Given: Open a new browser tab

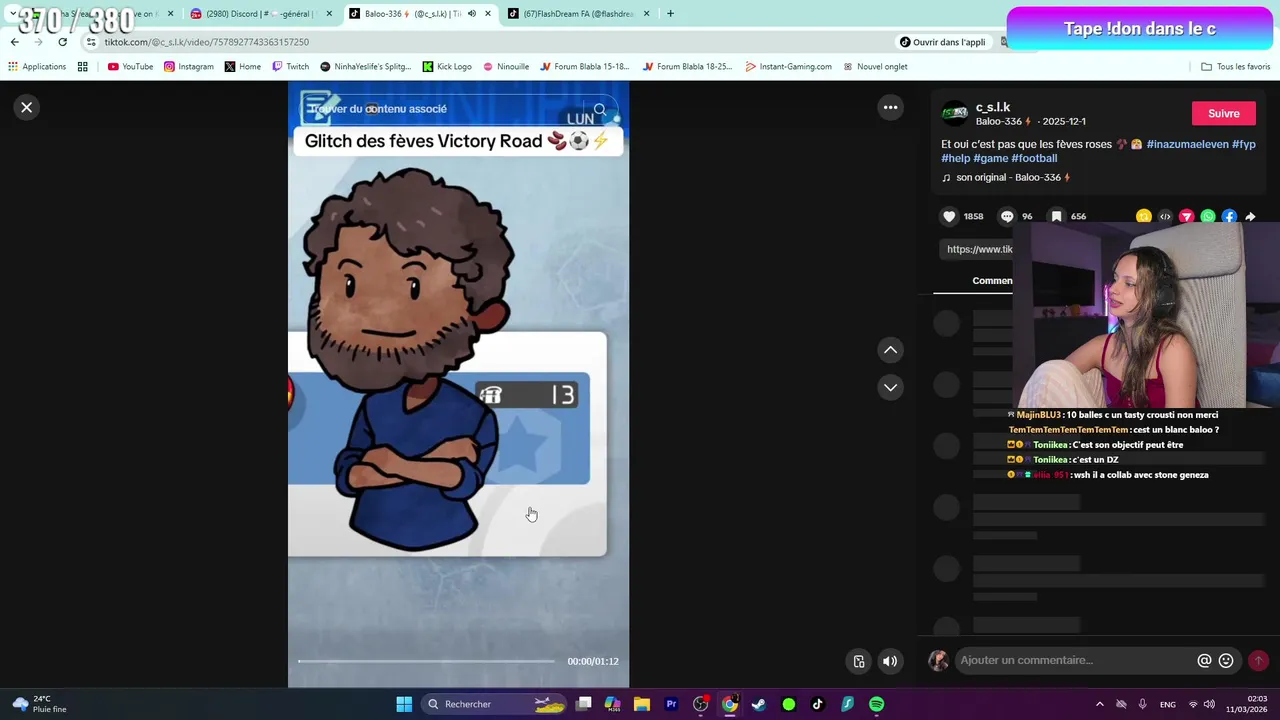Looking at the screenshot, I should click(670, 14).
